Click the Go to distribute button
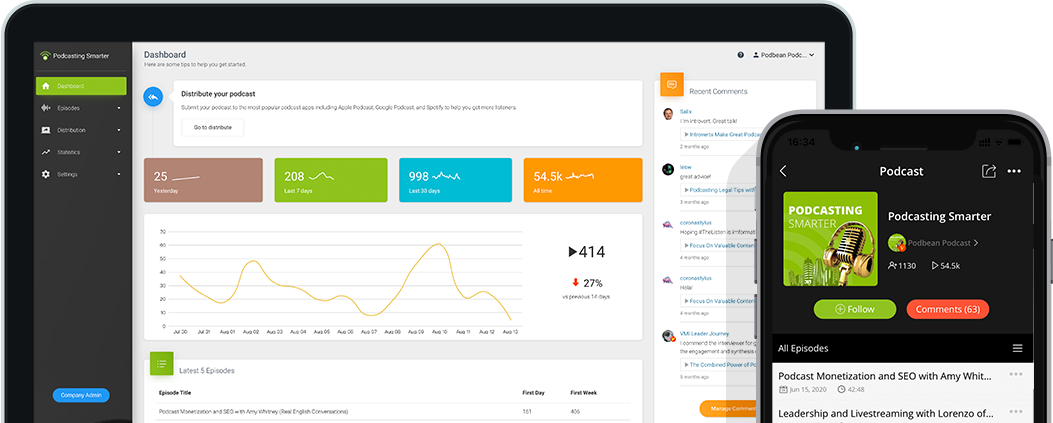 (x=212, y=128)
